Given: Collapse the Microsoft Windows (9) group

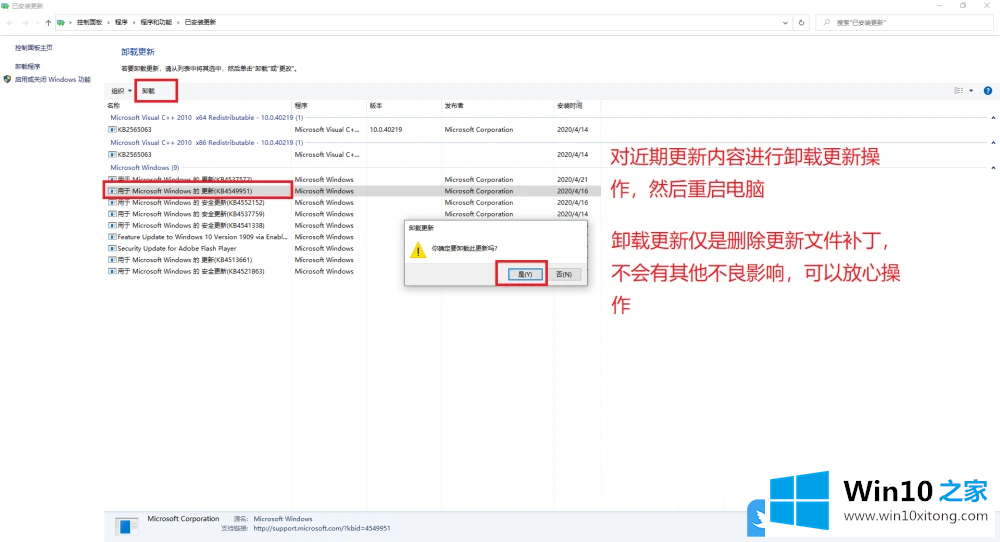Looking at the screenshot, I should pyautogui.click(x=992, y=168).
